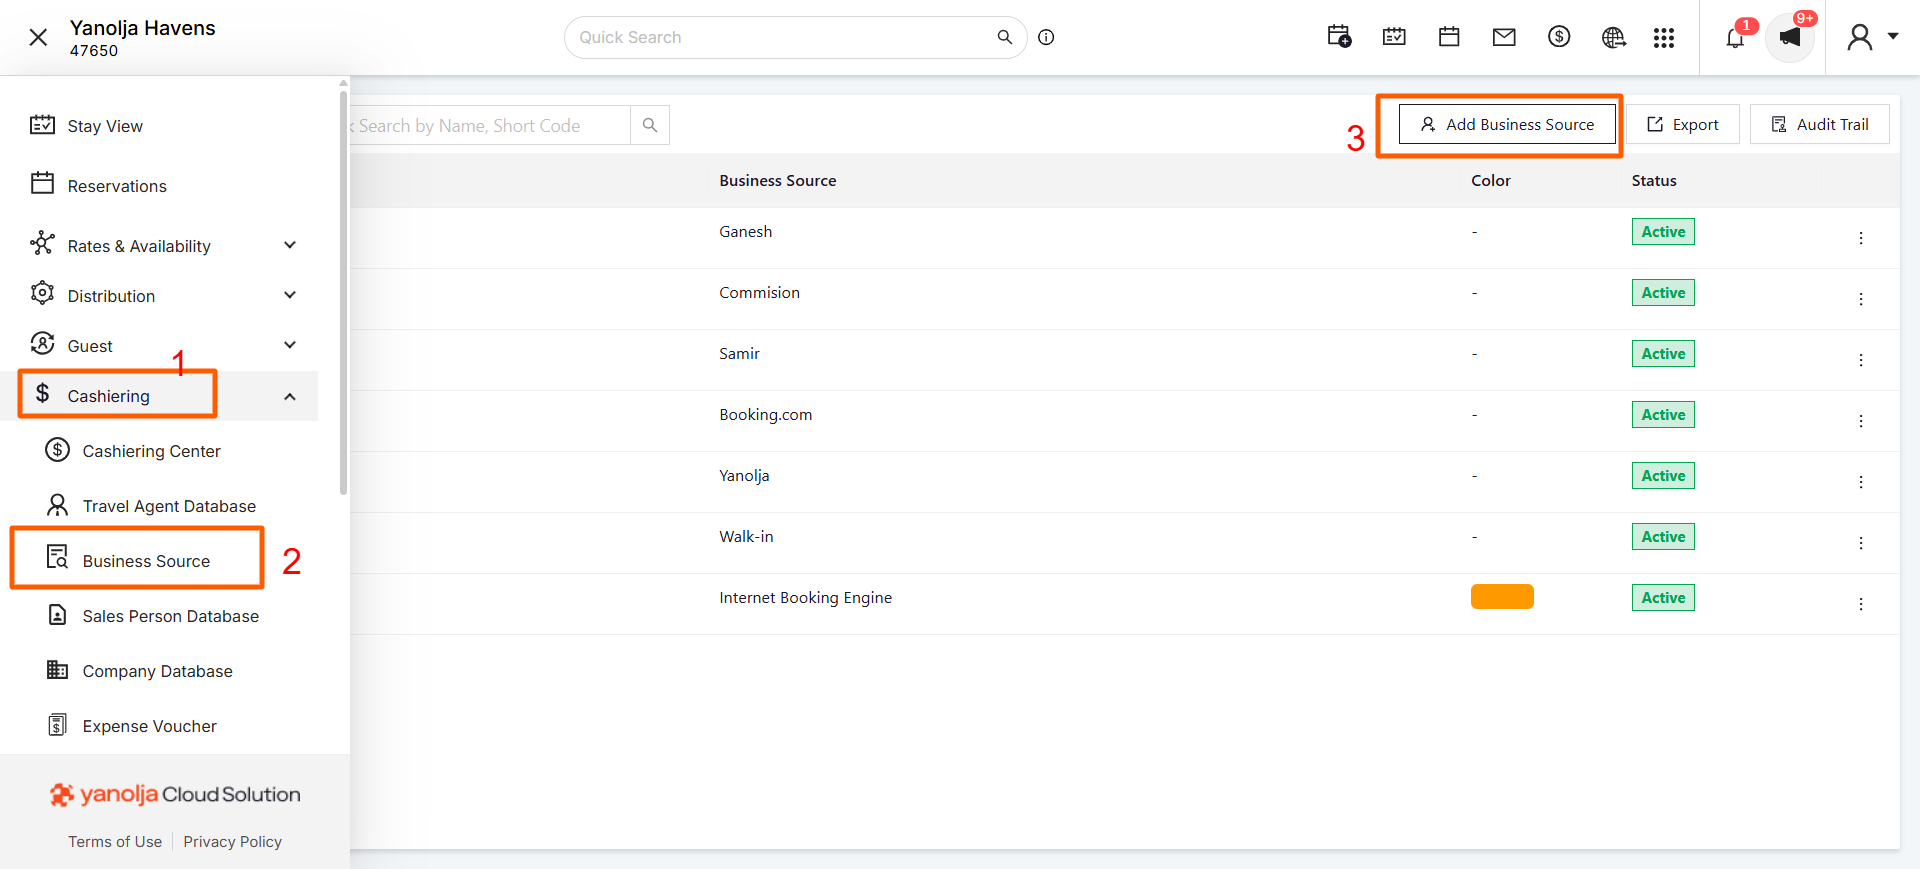Select Distribution menu item
Image resolution: width=1920 pixels, height=869 pixels.
coord(111,296)
